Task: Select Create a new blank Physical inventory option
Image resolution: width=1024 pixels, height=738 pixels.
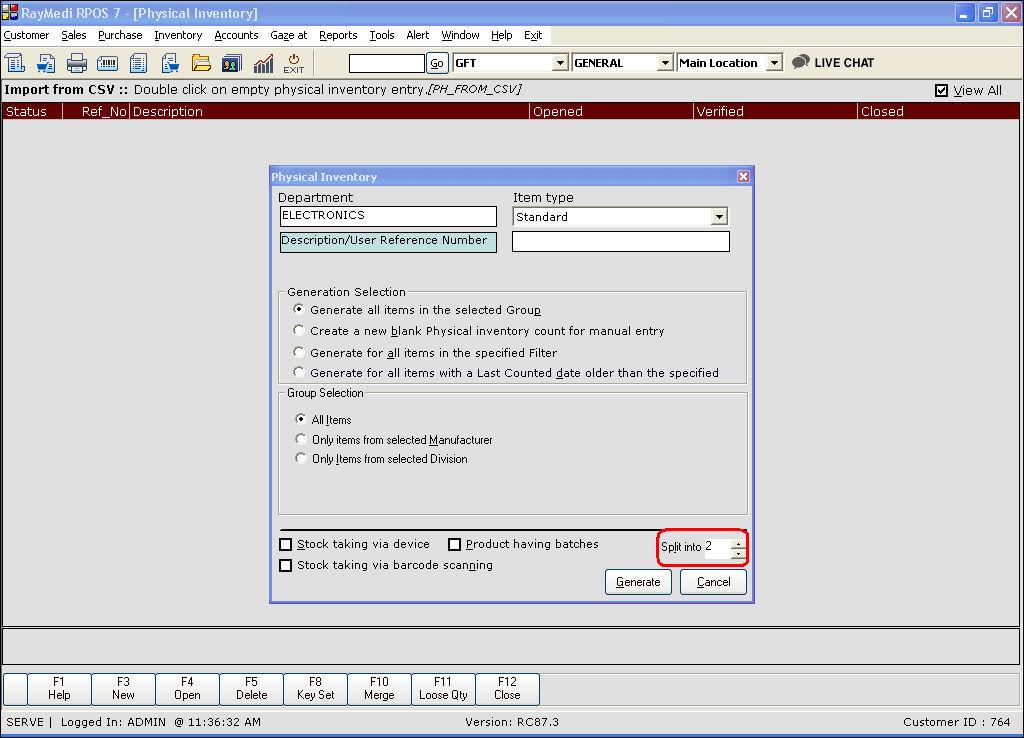Action: pyautogui.click(x=299, y=330)
